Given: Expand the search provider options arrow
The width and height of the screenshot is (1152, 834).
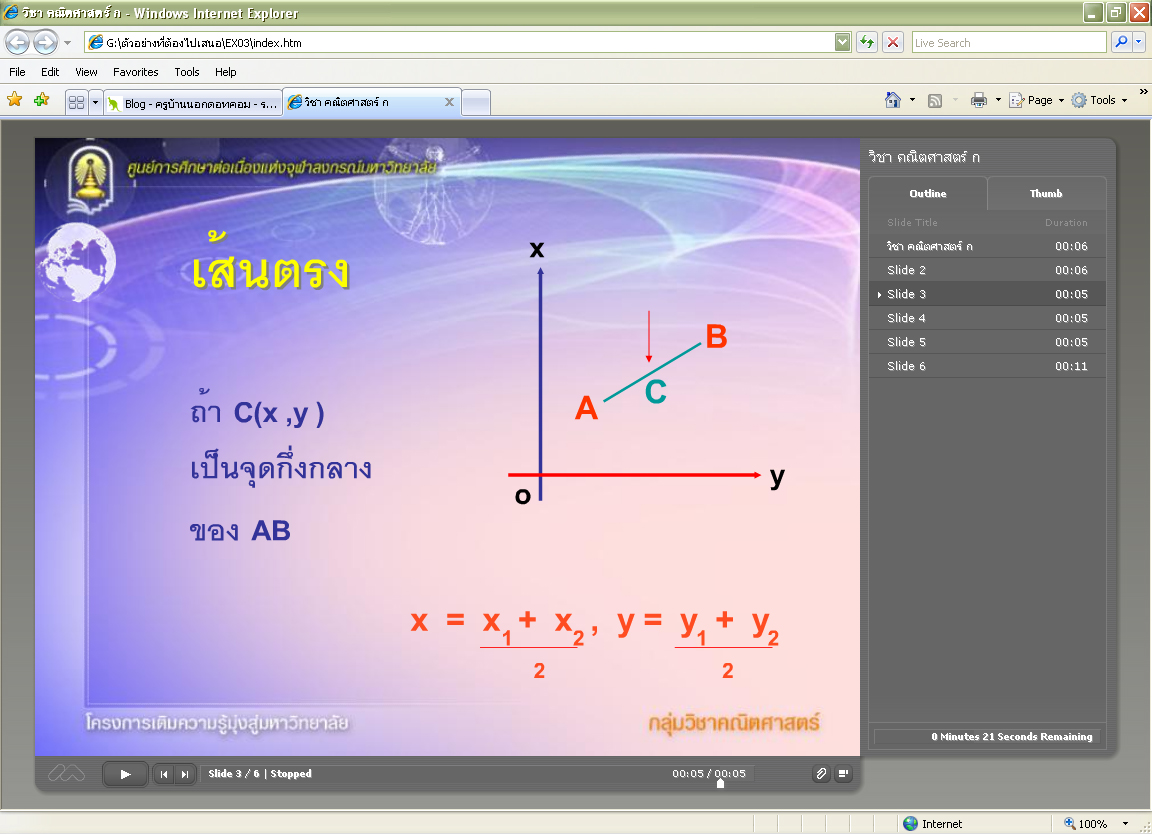Looking at the screenshot, I should 1139,43.
